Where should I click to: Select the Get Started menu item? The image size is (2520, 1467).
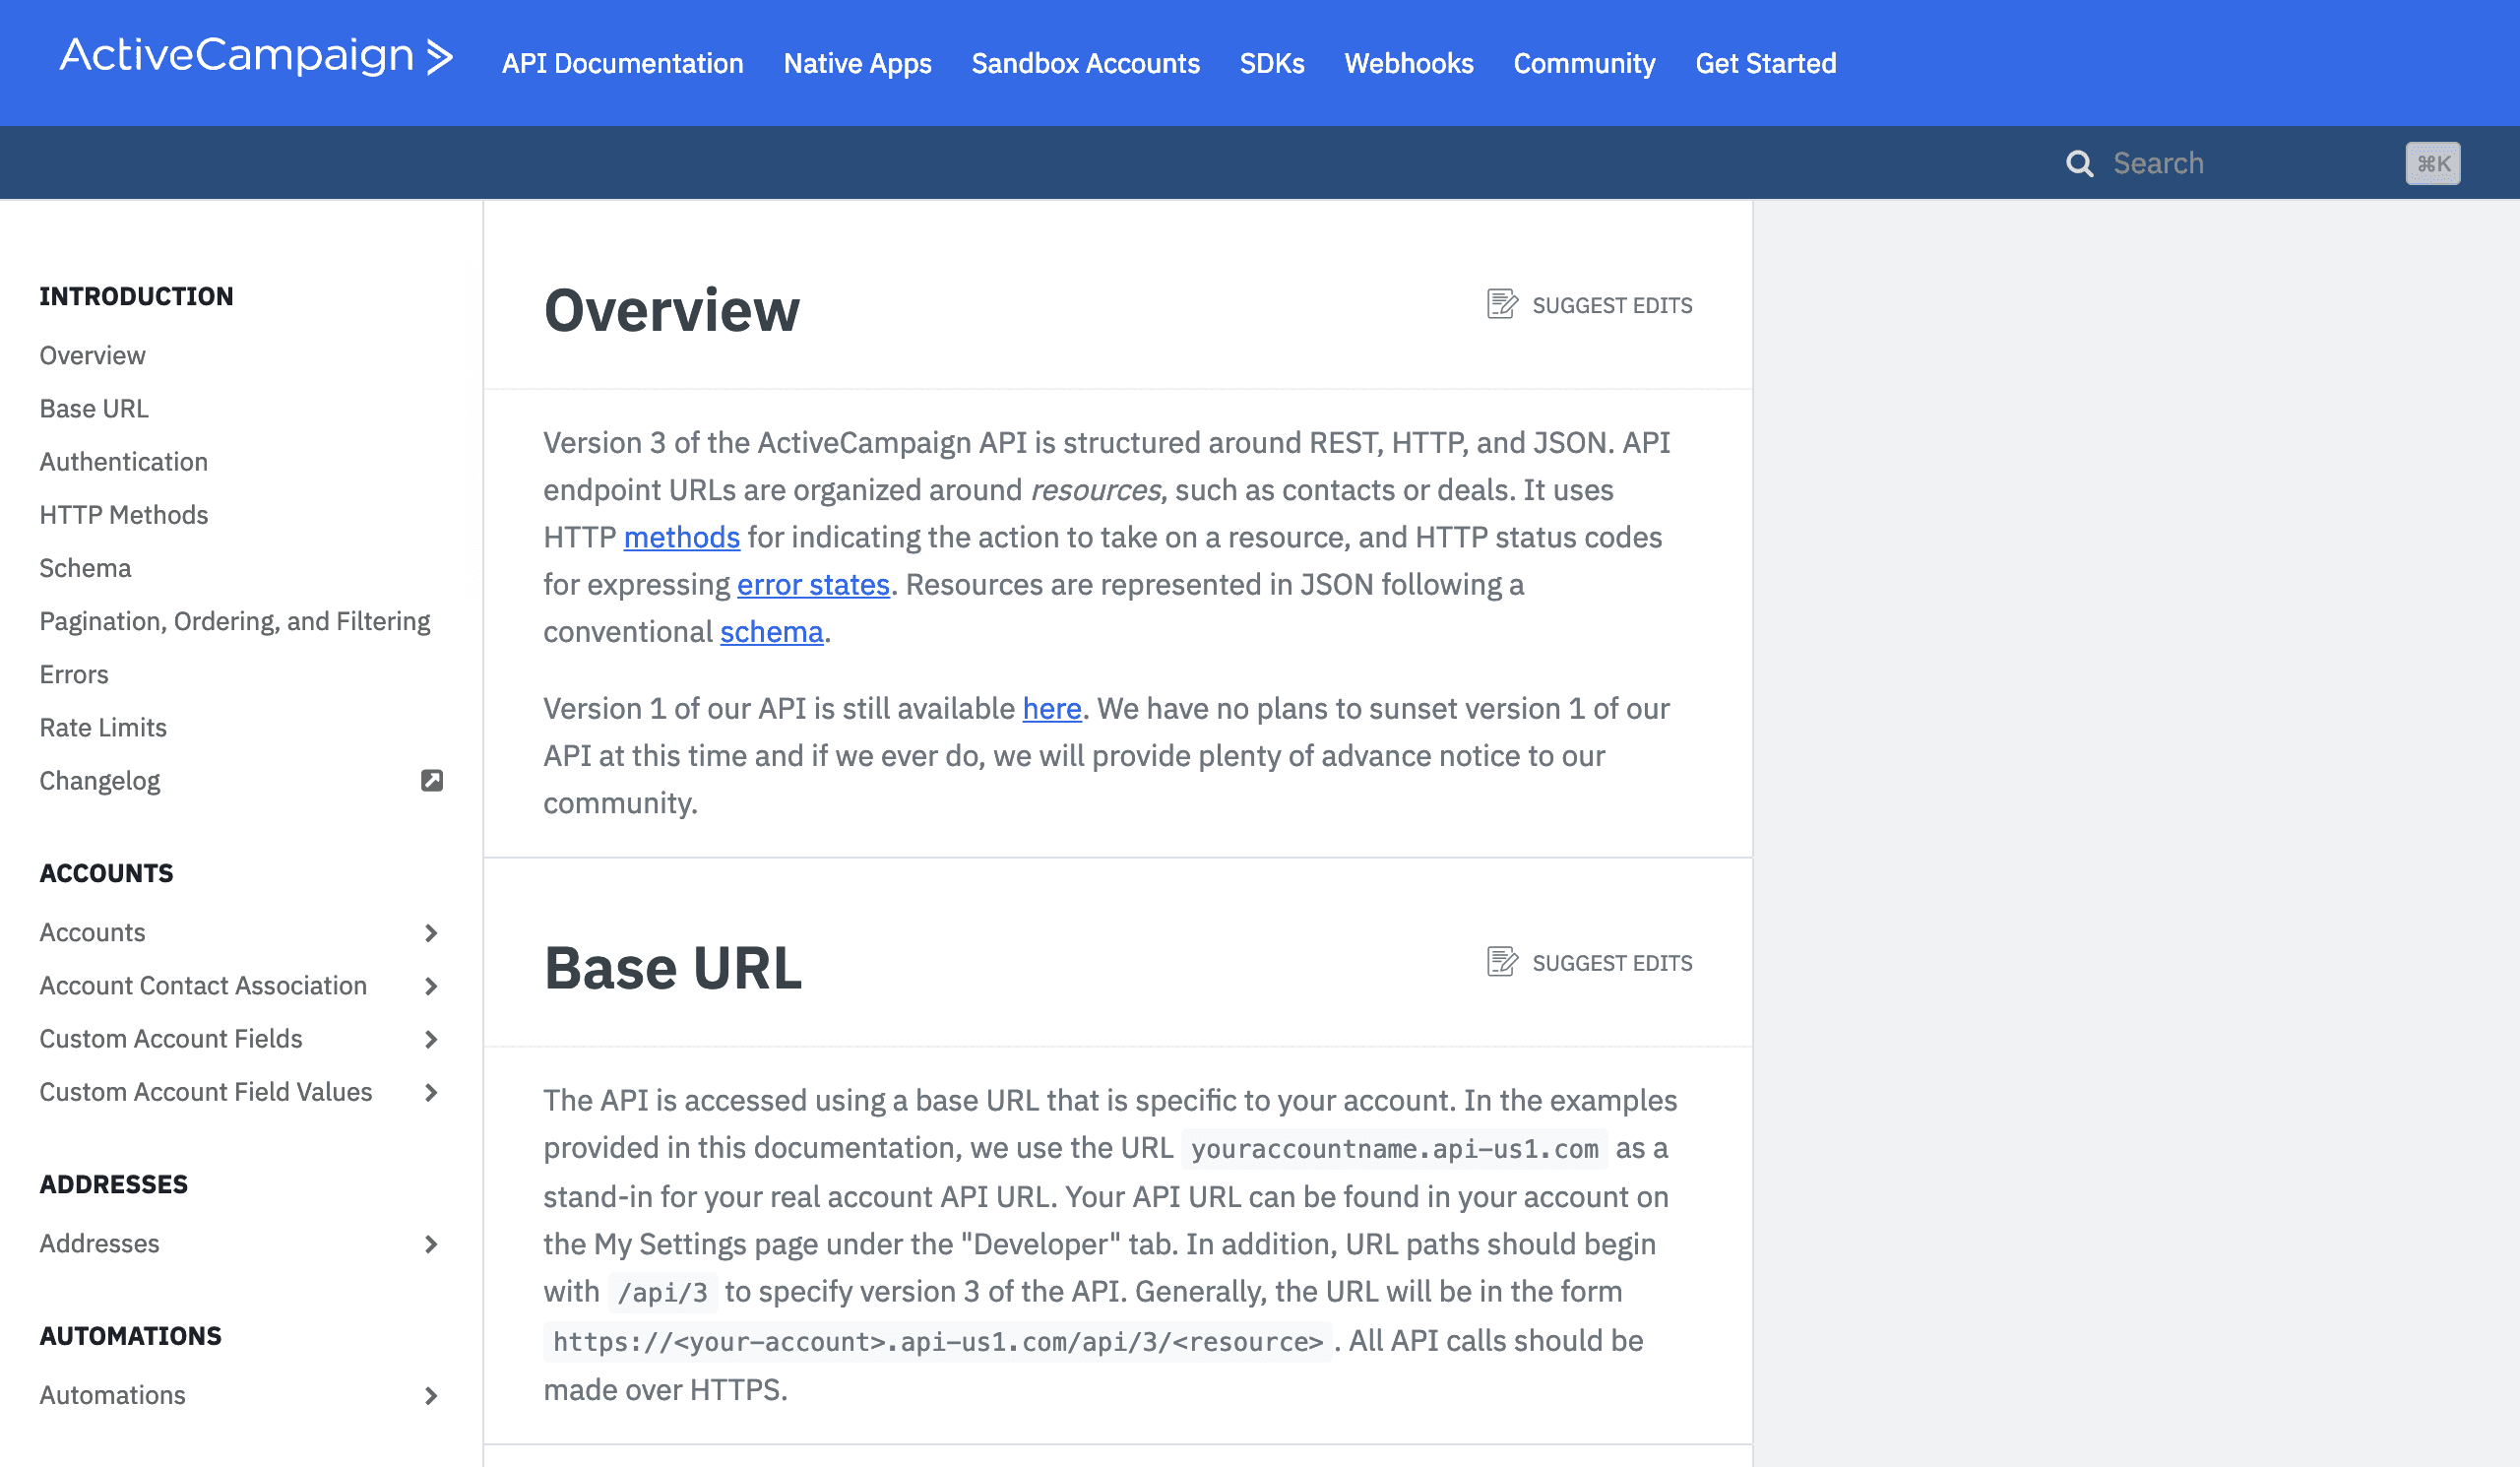coord(1766,63)
